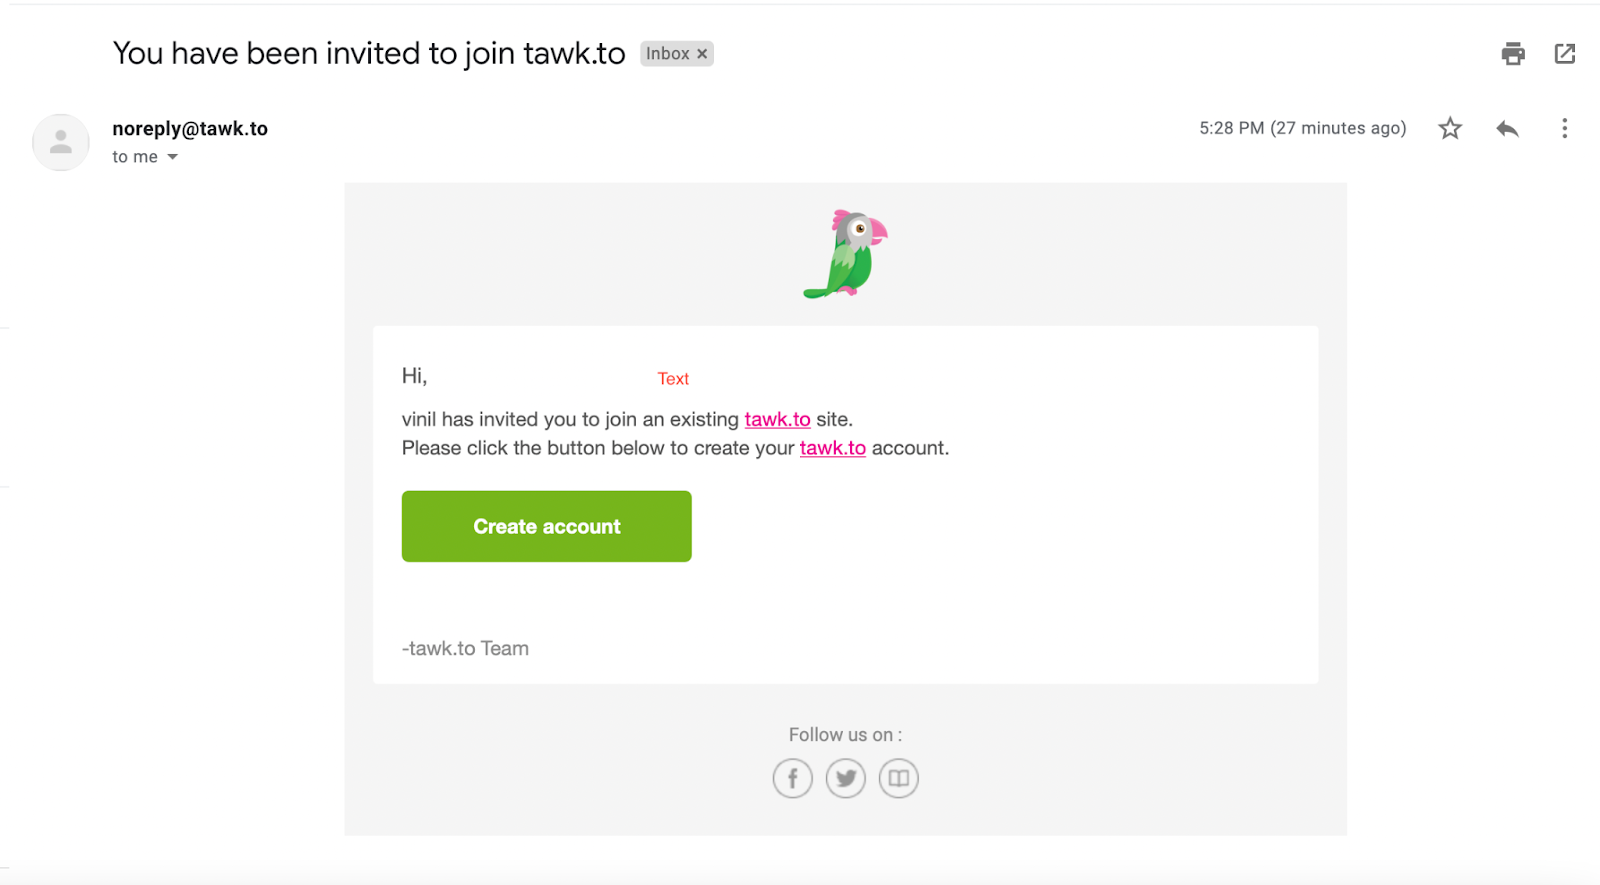Click the Inbox label tag
Image resolution: width=1600 pixels, height=885 pixels.
(667, 54)
